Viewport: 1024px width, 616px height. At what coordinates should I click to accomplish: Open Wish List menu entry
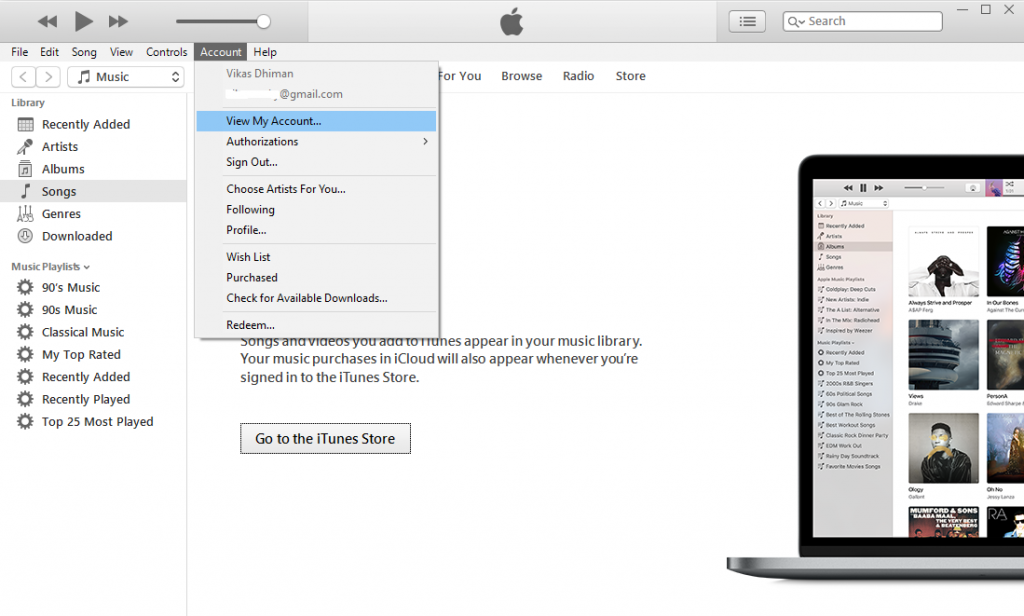click(x=316, y=257)
